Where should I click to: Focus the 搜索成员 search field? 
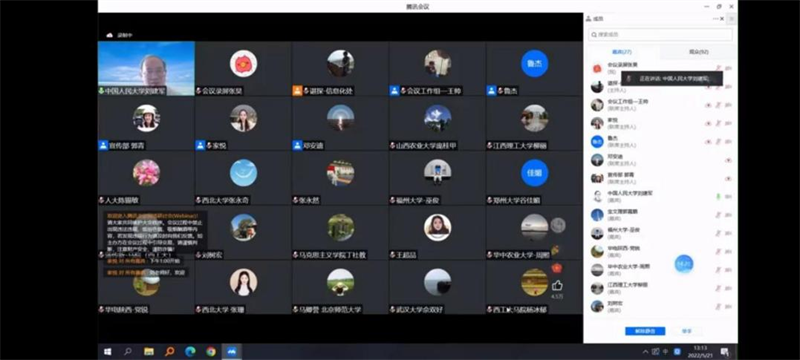tap(660, 35)
